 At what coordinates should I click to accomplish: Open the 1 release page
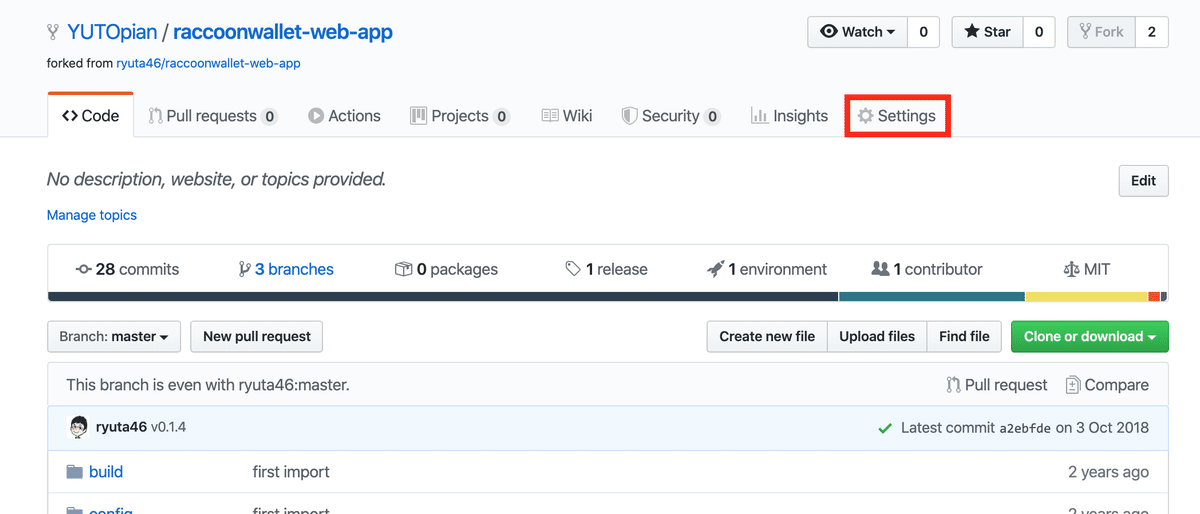(606, 269)
